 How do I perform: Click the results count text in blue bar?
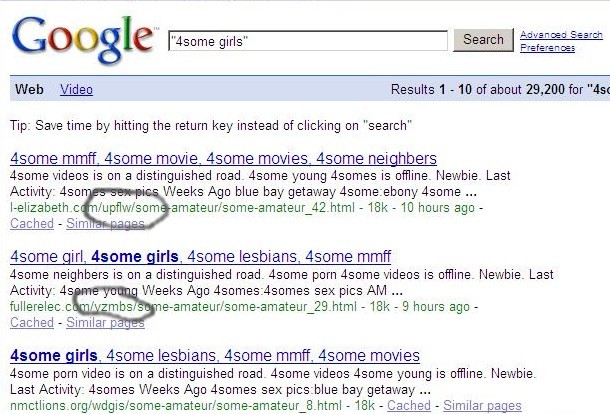coord(500,89)
